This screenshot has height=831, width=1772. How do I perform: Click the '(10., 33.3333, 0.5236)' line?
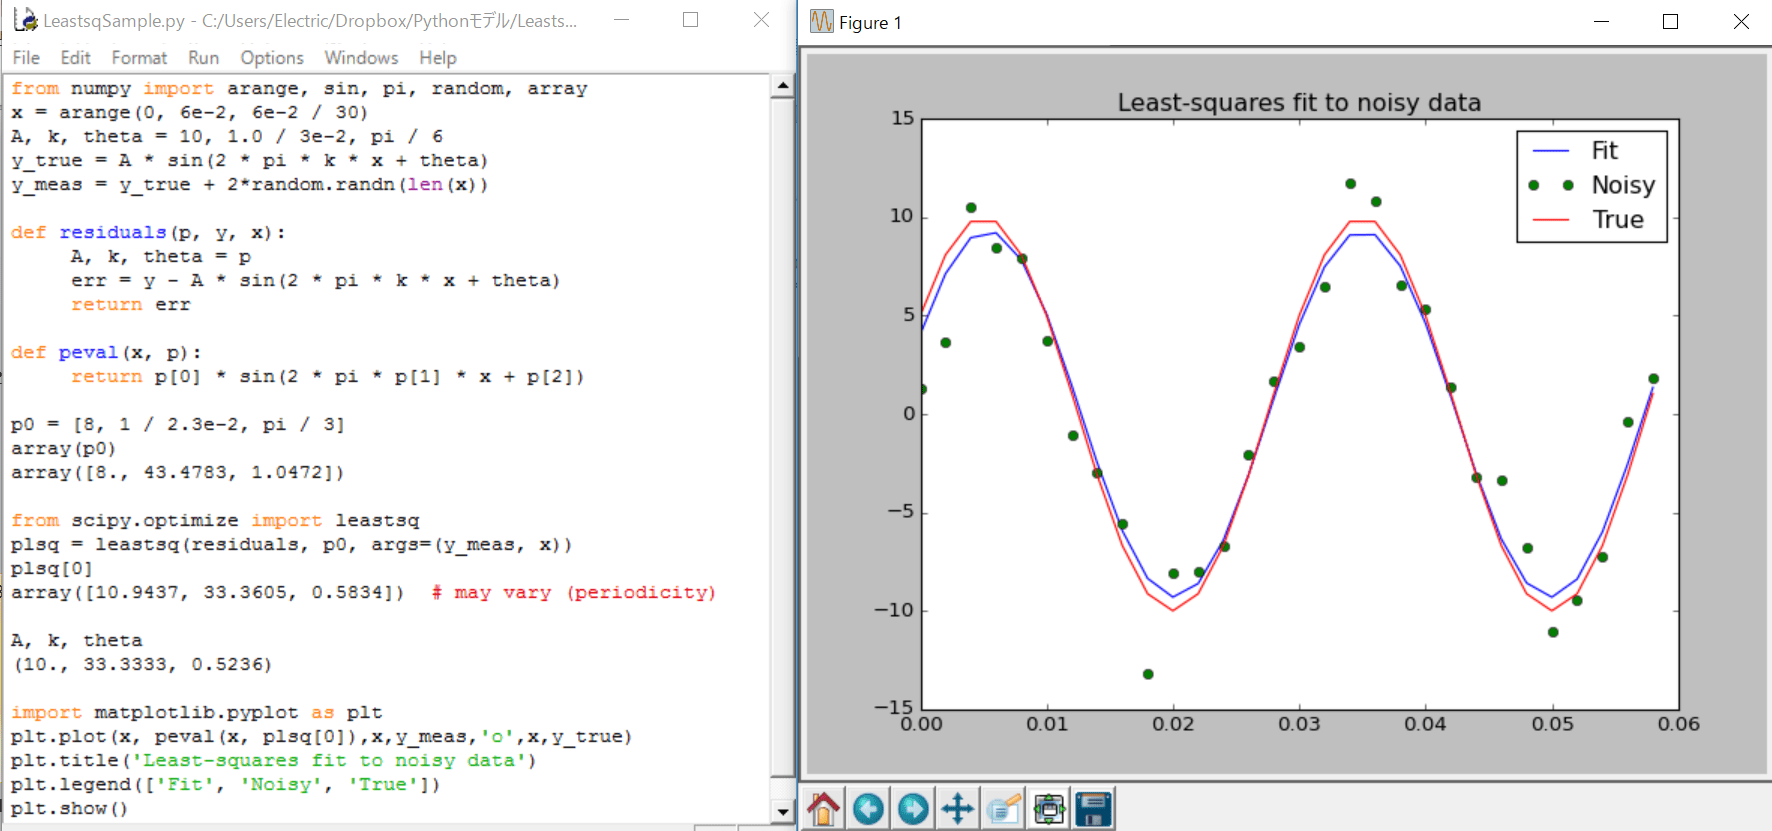(142, 665)
